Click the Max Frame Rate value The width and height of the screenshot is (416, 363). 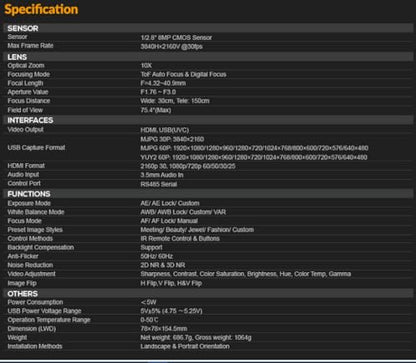pos(171,47)
